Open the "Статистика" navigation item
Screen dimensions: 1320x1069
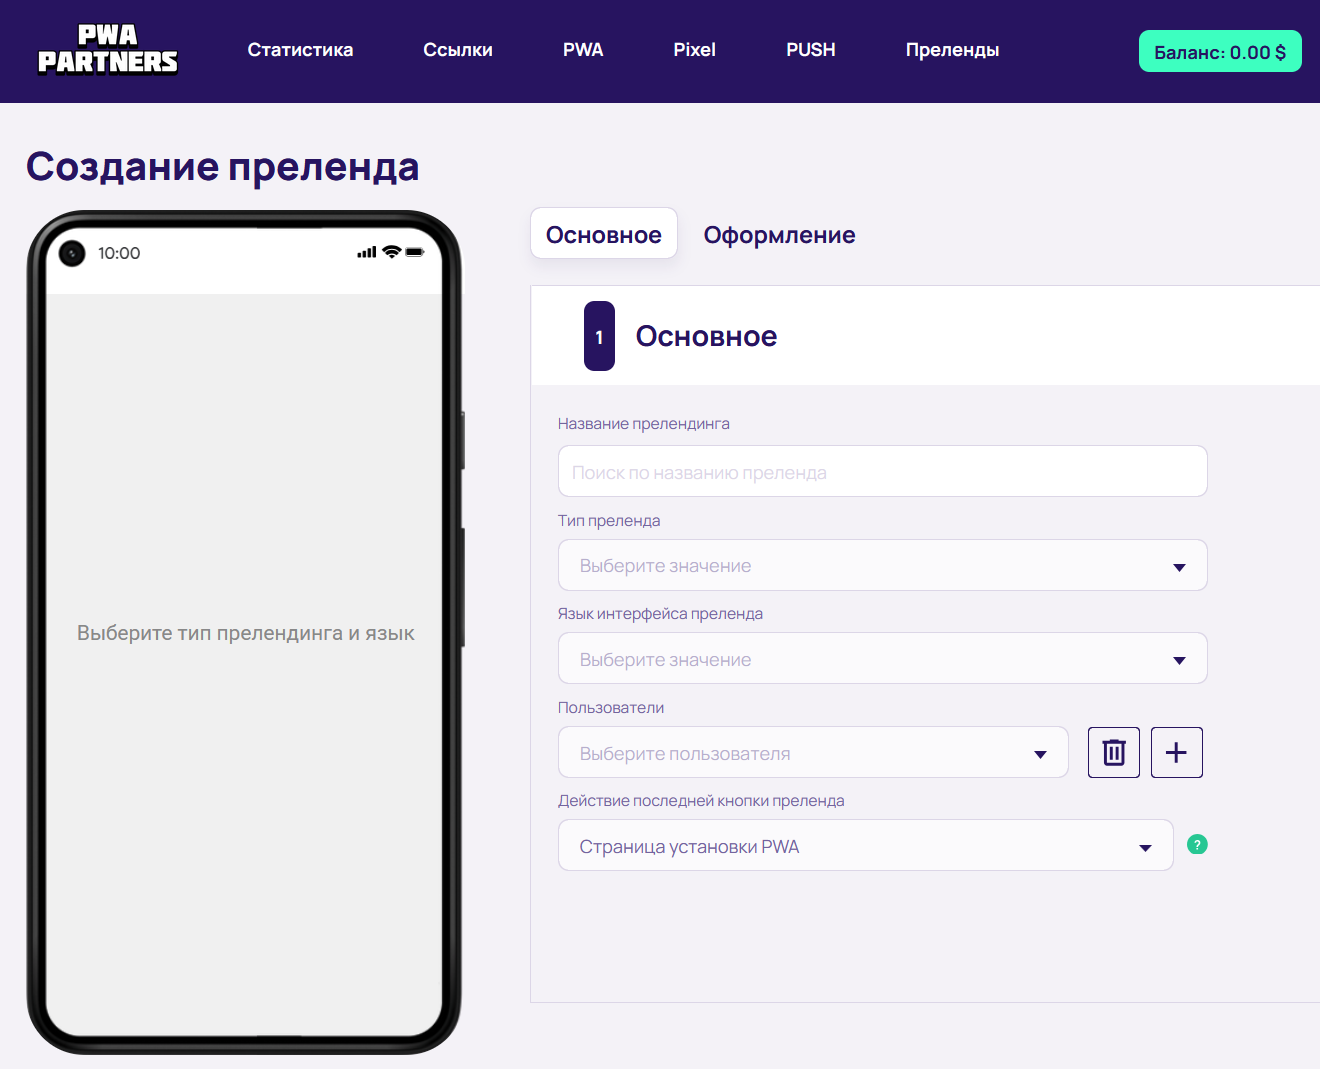300,49
